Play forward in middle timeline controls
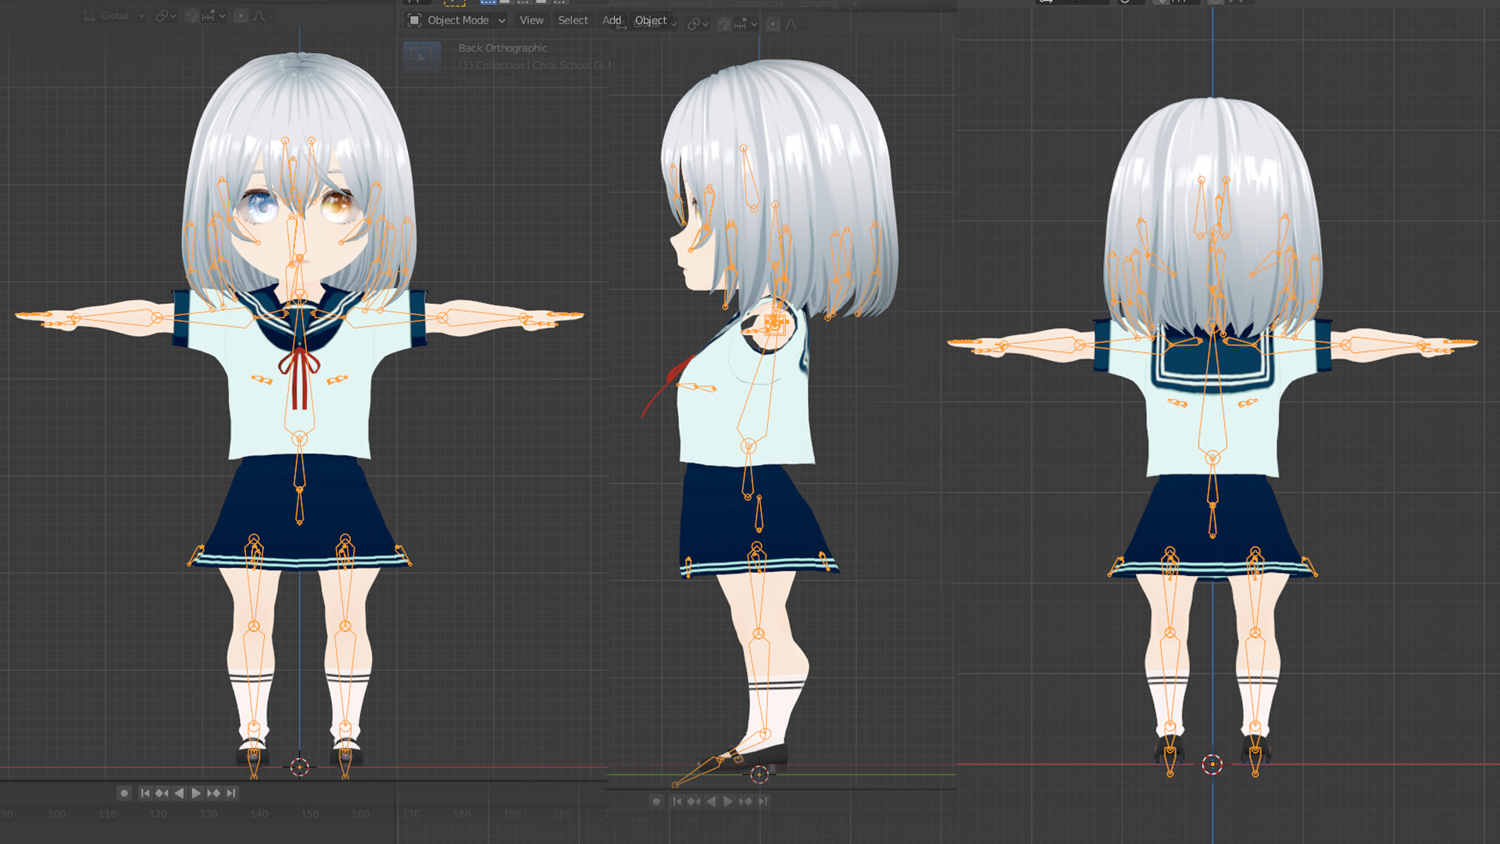 (728, 801)
